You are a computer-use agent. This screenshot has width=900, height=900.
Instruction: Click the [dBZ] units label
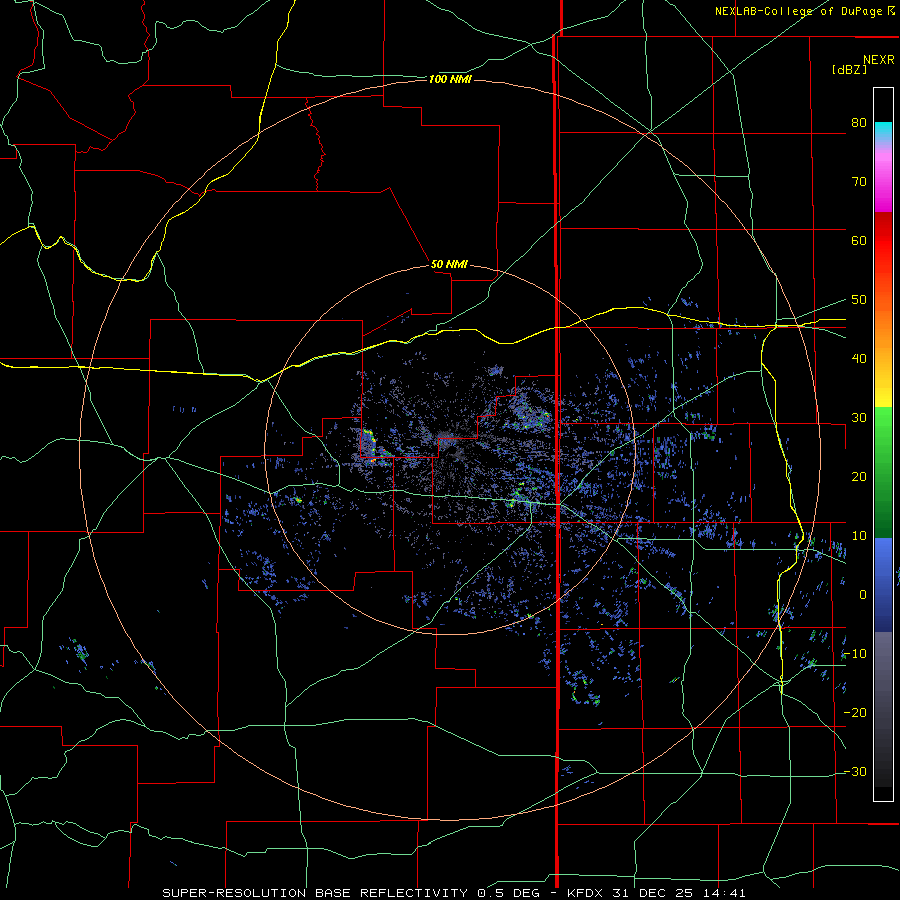(x=849, y=69)
